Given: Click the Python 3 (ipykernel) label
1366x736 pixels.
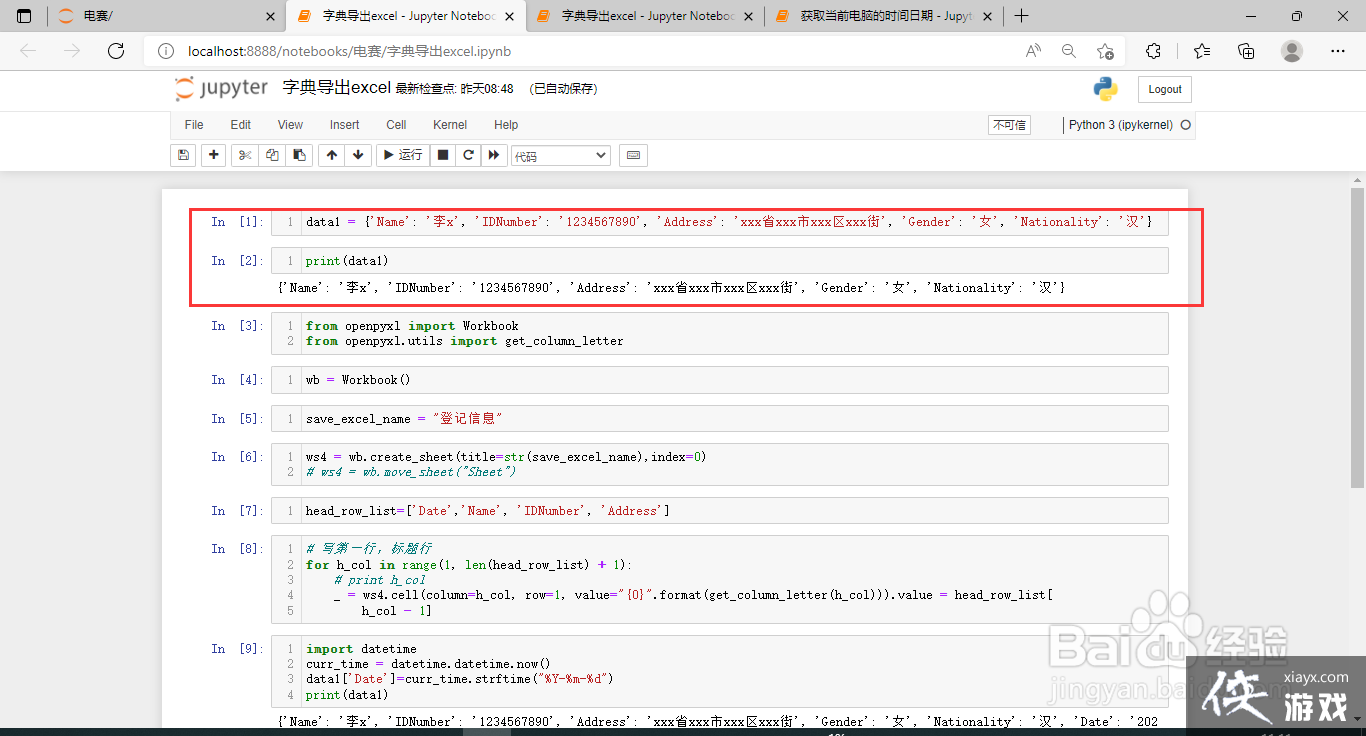Looking at the screenshot, I should tap(1121, 125).
